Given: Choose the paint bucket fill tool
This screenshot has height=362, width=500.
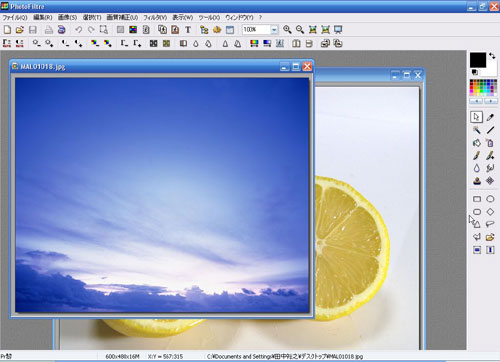Looking at the screenshot, I should click(x=477, y=143).
